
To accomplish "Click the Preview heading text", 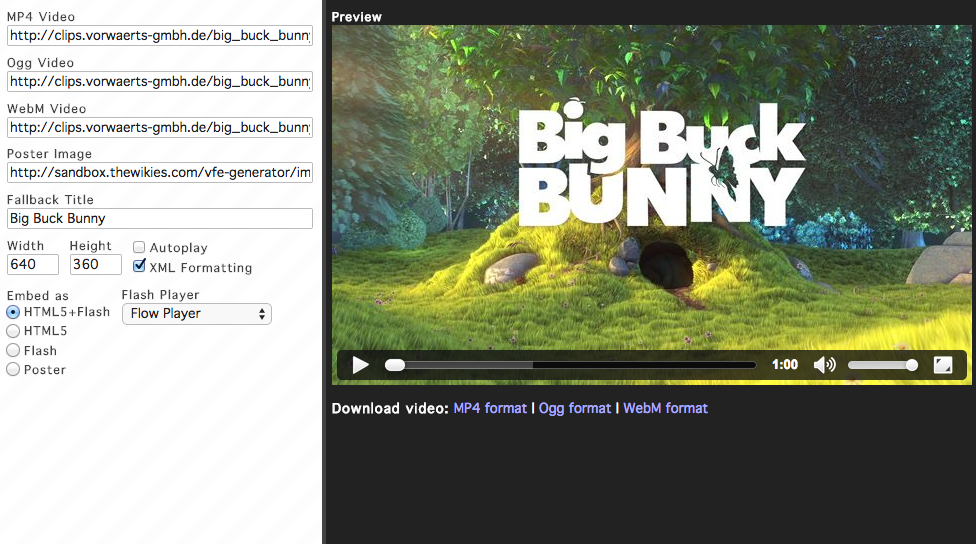I will coord(356,17).
